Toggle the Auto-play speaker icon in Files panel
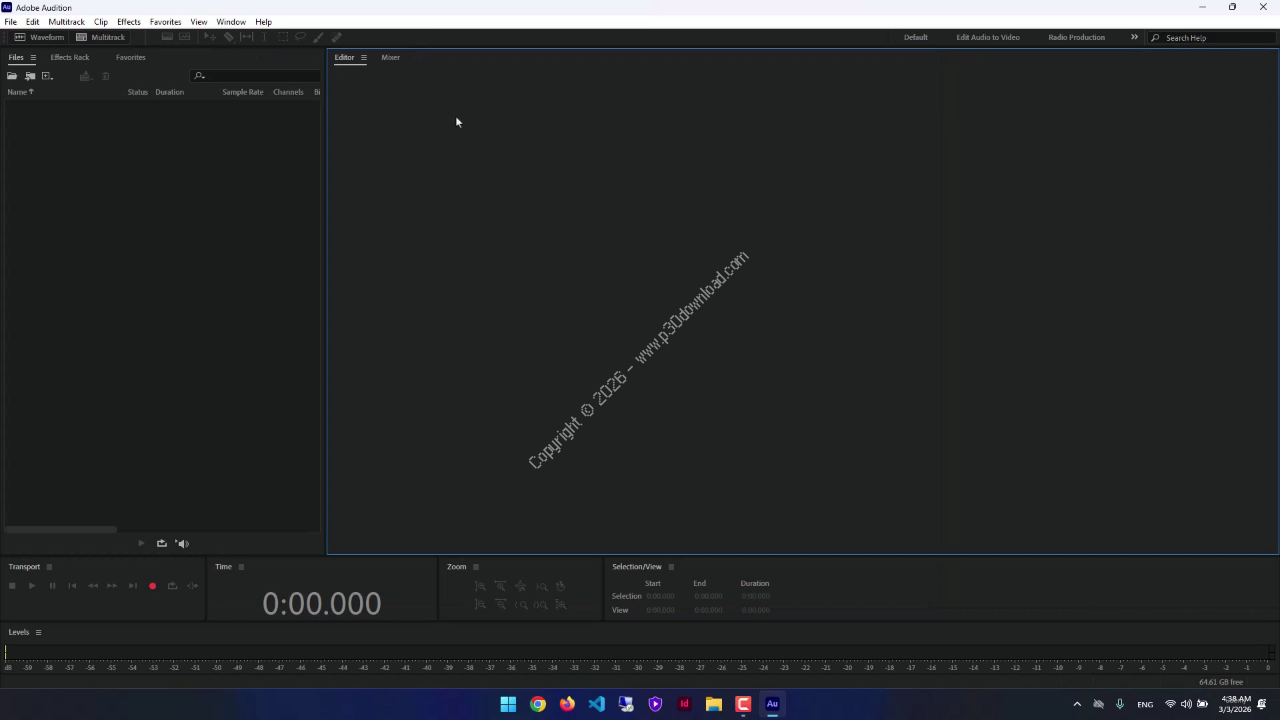The image size is (1280, 720). (182, 543)
